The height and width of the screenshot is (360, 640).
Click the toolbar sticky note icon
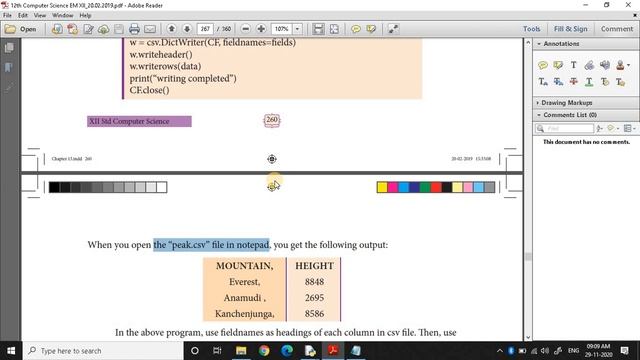point(356,29)
